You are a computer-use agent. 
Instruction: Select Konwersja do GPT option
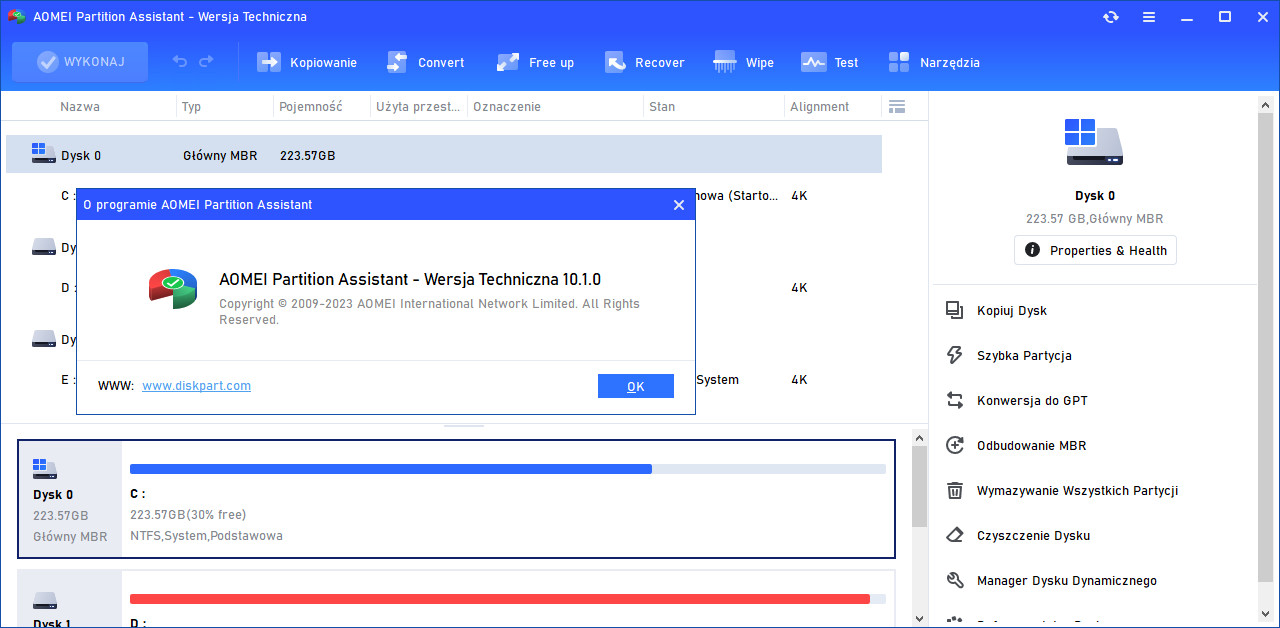click(x=1032, y=401)
